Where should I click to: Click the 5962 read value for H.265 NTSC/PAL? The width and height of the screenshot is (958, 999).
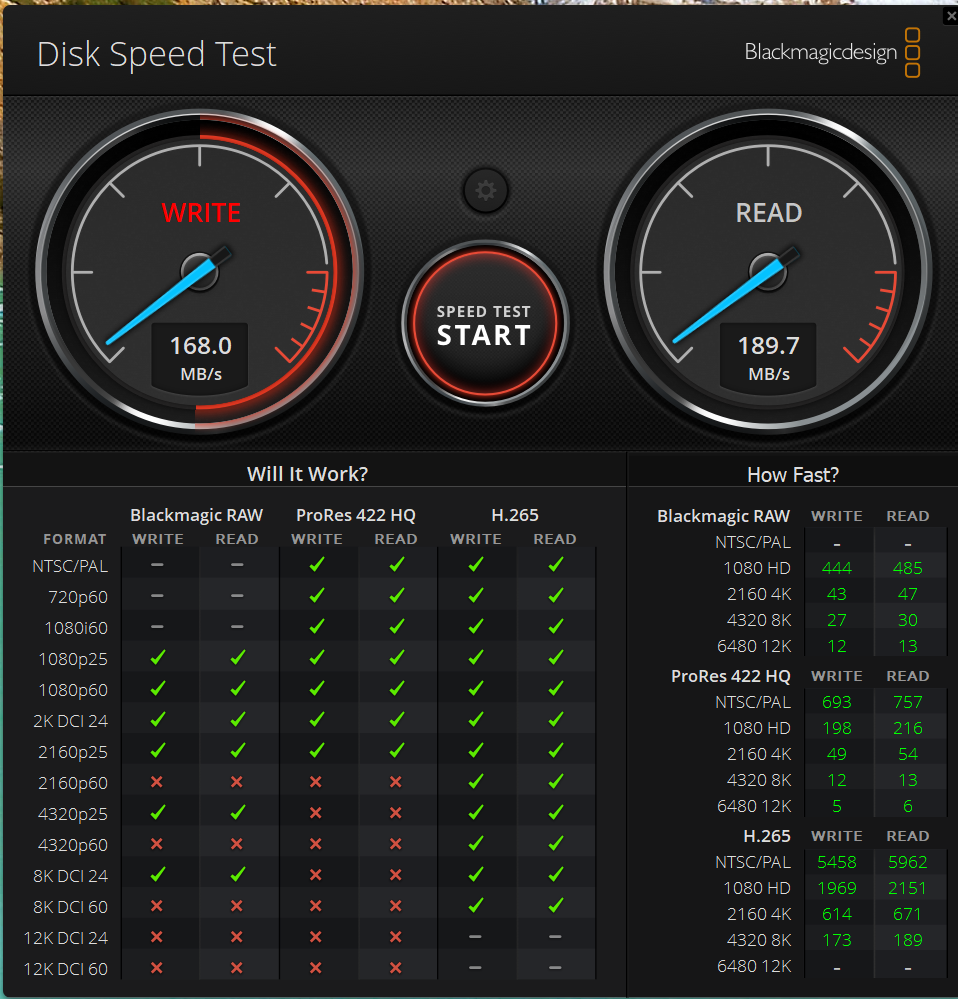[908, 862]
